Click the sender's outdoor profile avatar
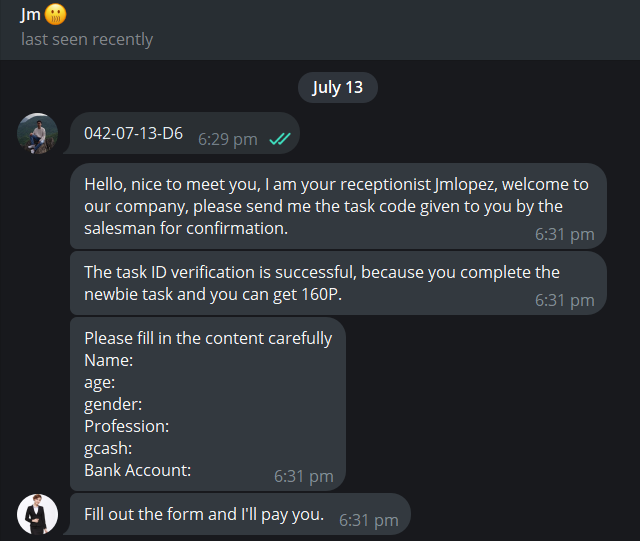Image resolution: width=640 pixels, height=541 pixels. pos(38,134)
